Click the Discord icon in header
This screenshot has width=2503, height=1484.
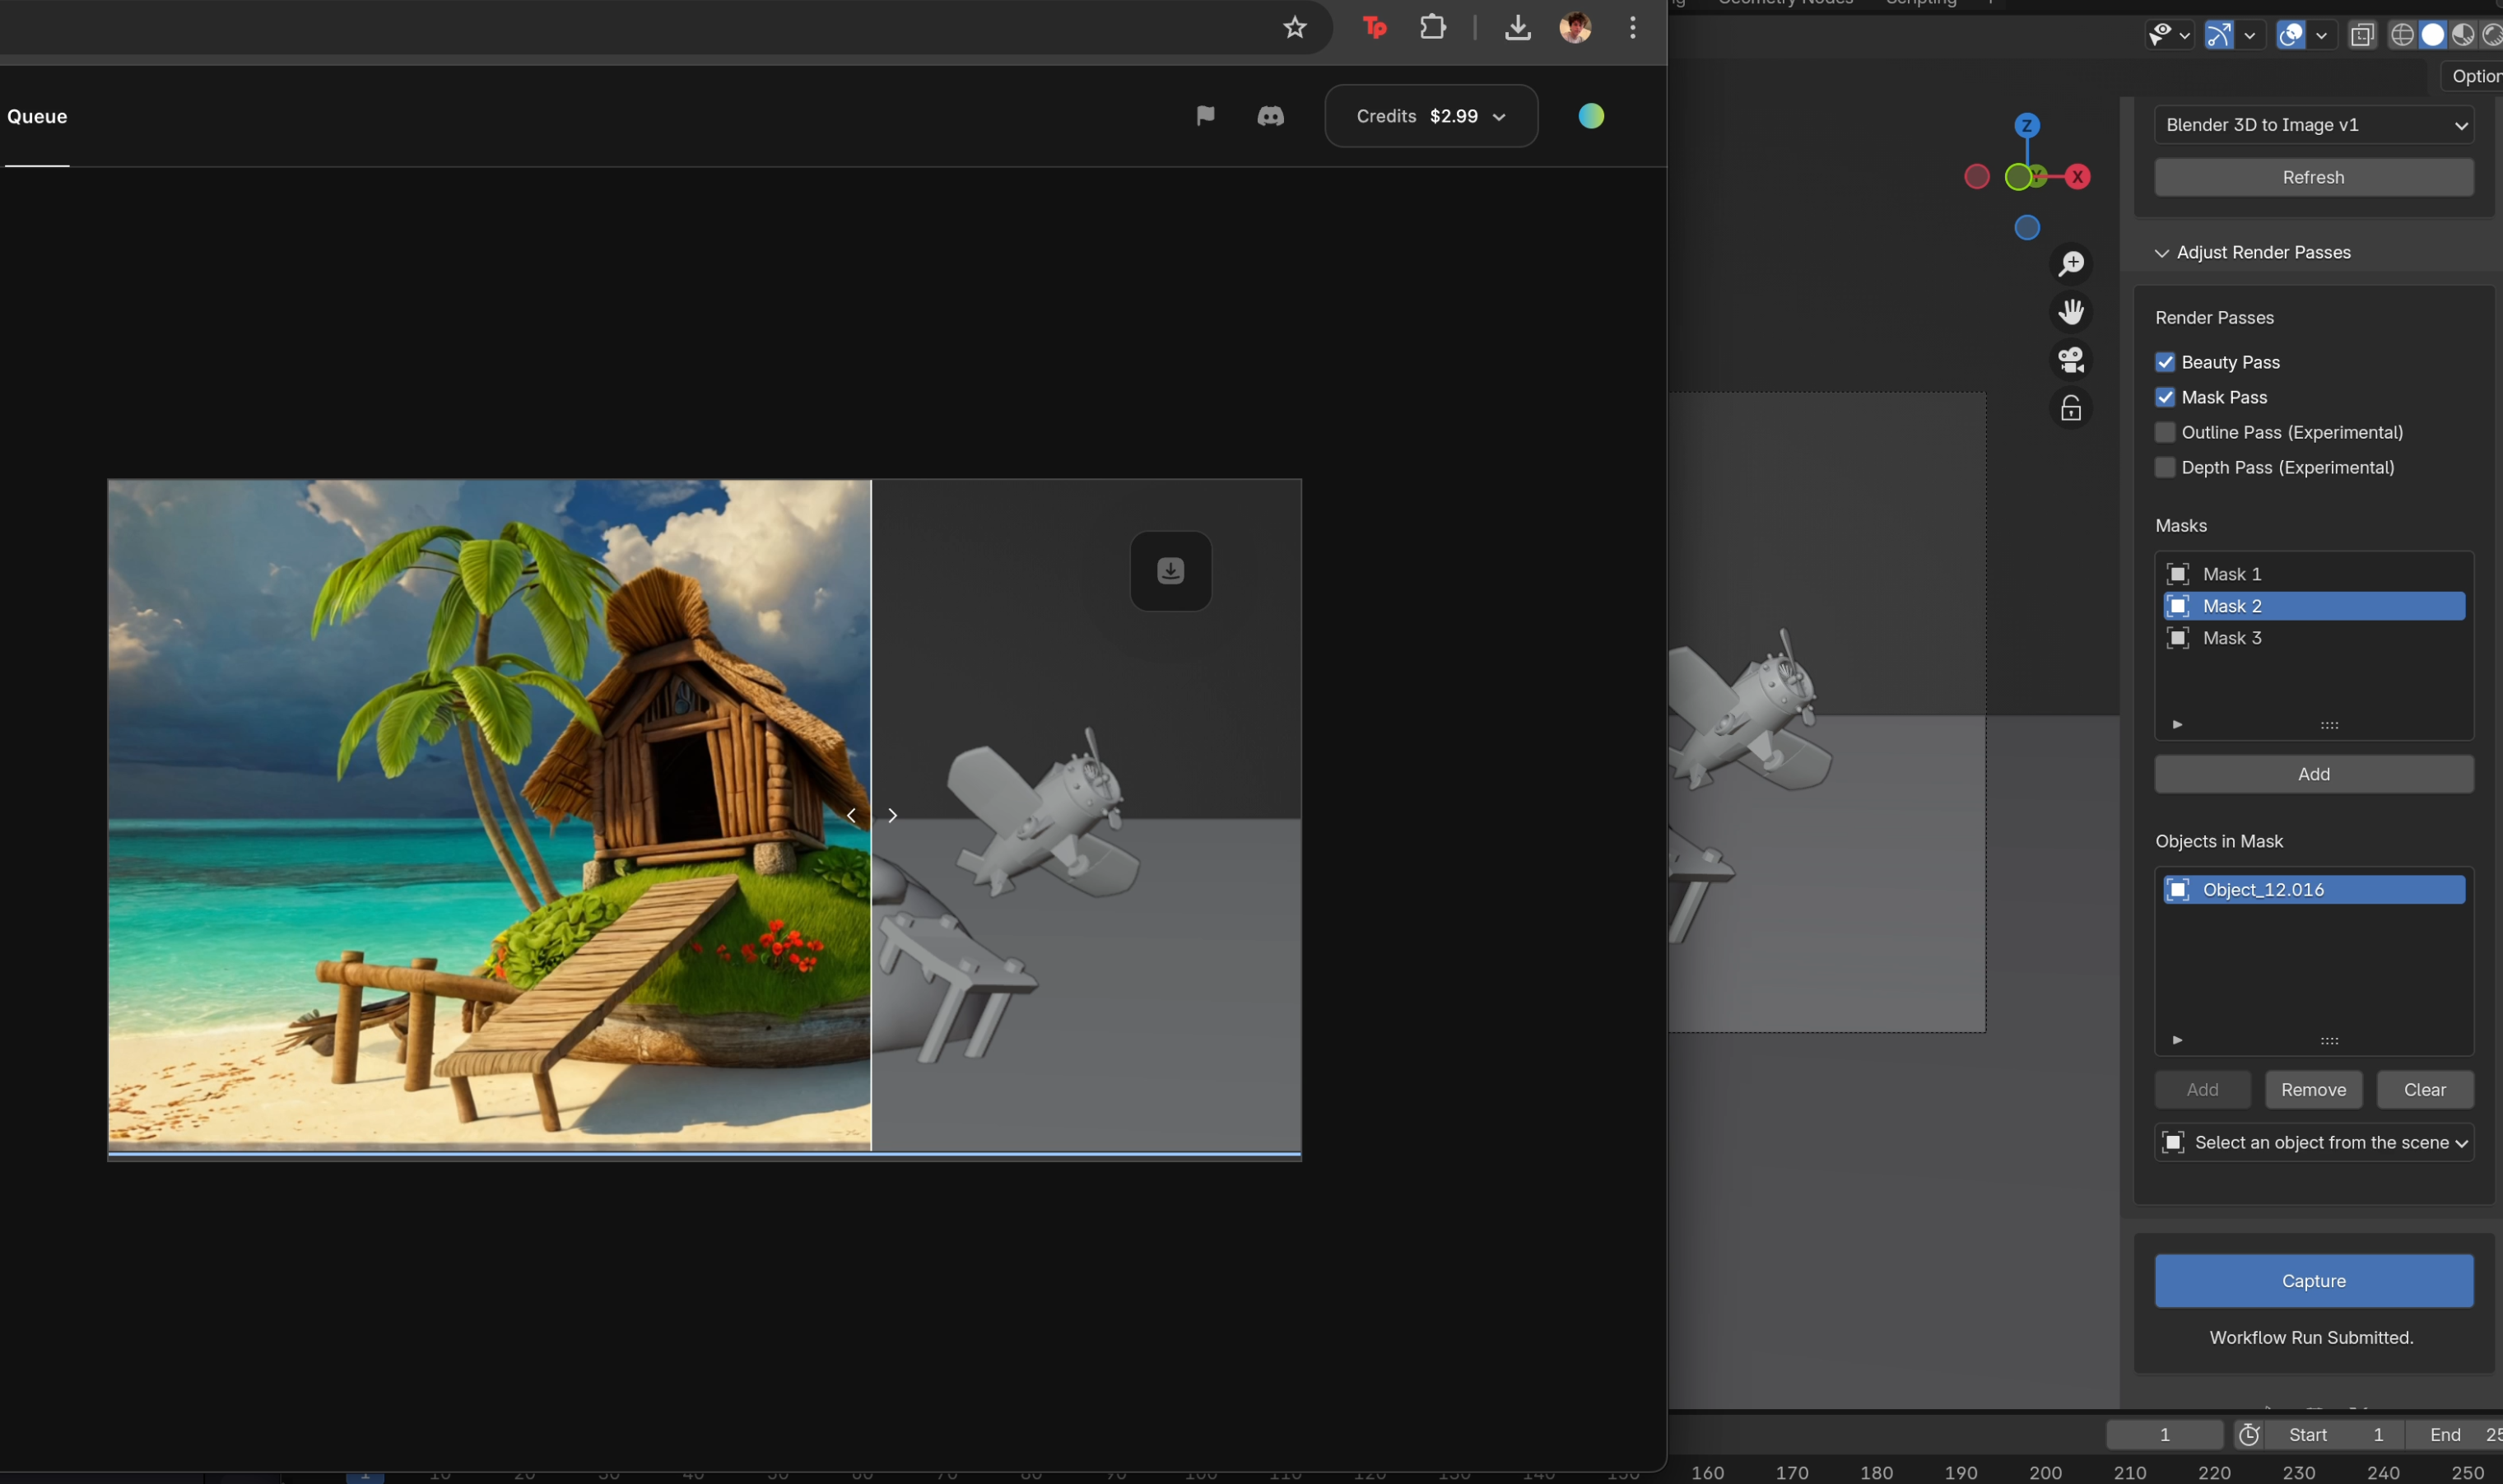point(1270,116)
